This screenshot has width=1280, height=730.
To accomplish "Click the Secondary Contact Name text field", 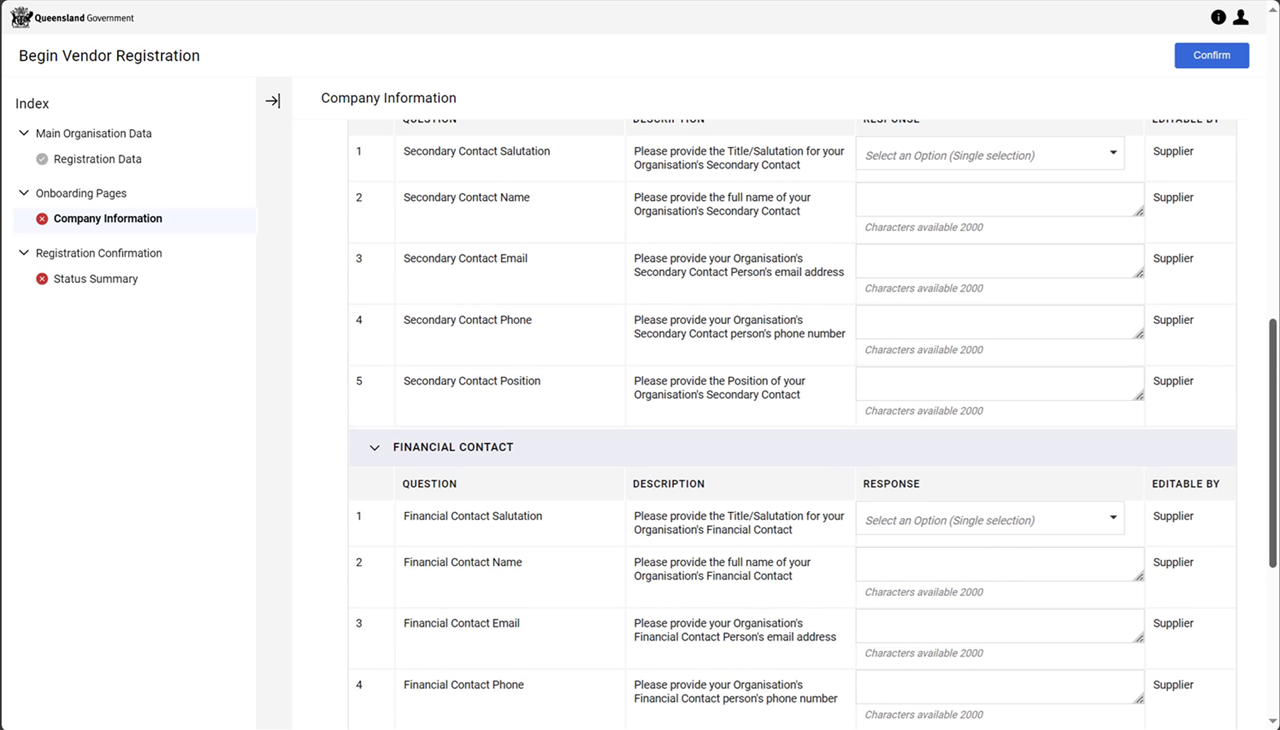I will [999, 200].
